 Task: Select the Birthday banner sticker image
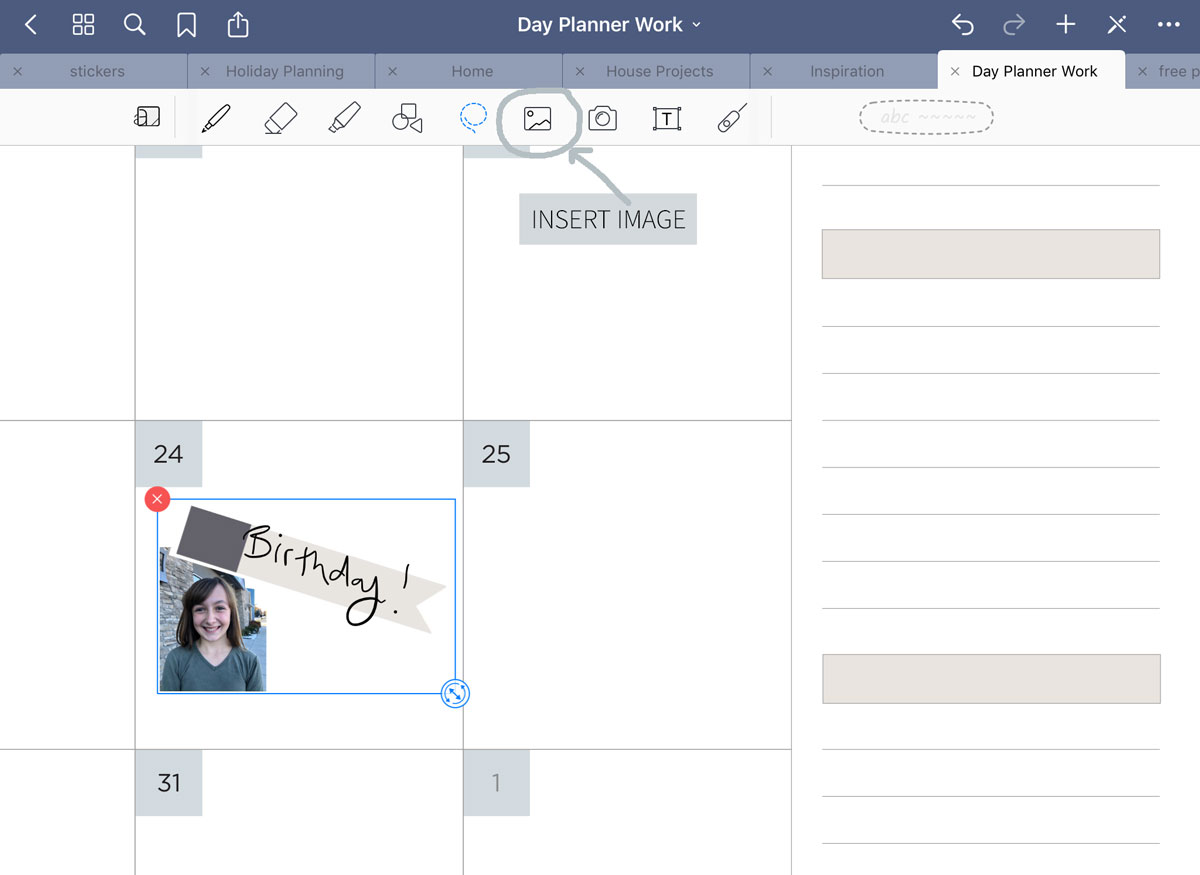pos(310,570)
